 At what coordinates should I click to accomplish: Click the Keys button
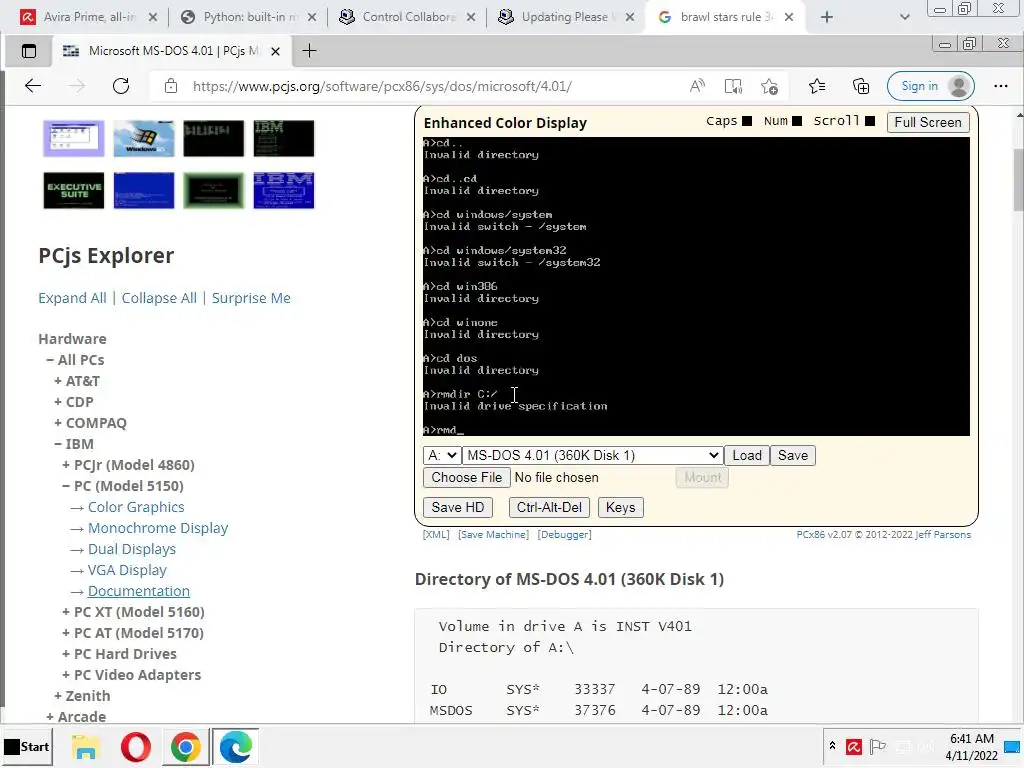coord(620,507)
